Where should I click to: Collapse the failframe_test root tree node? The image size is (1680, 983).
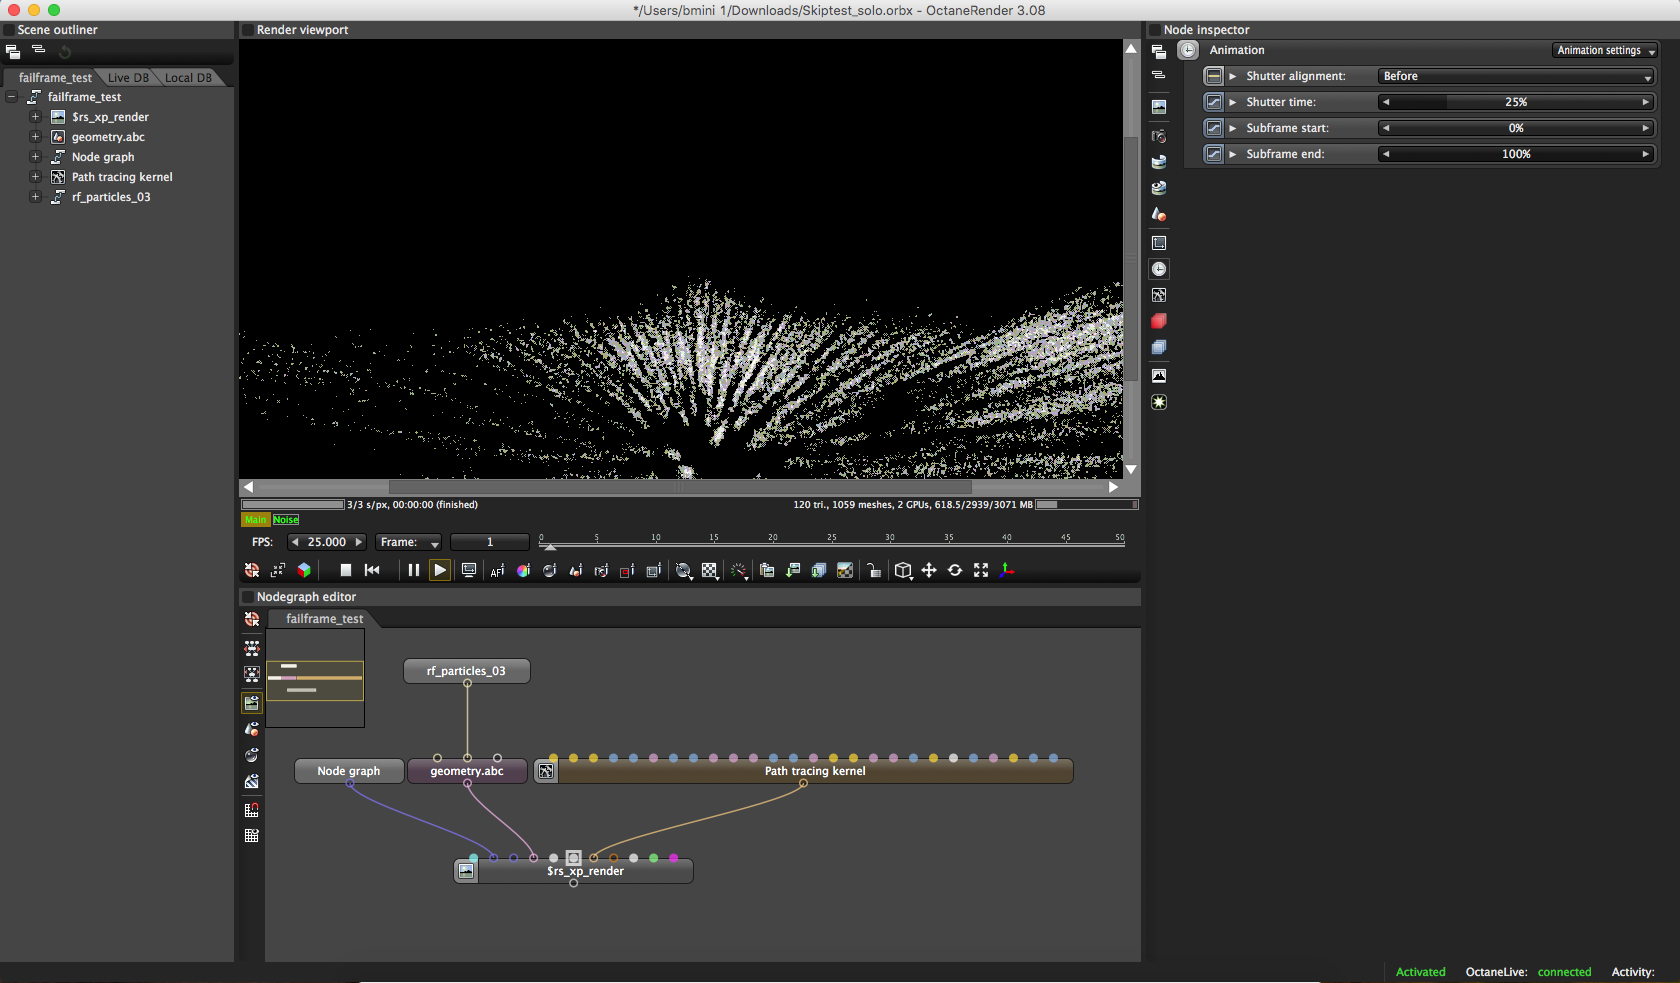point(12,97)
